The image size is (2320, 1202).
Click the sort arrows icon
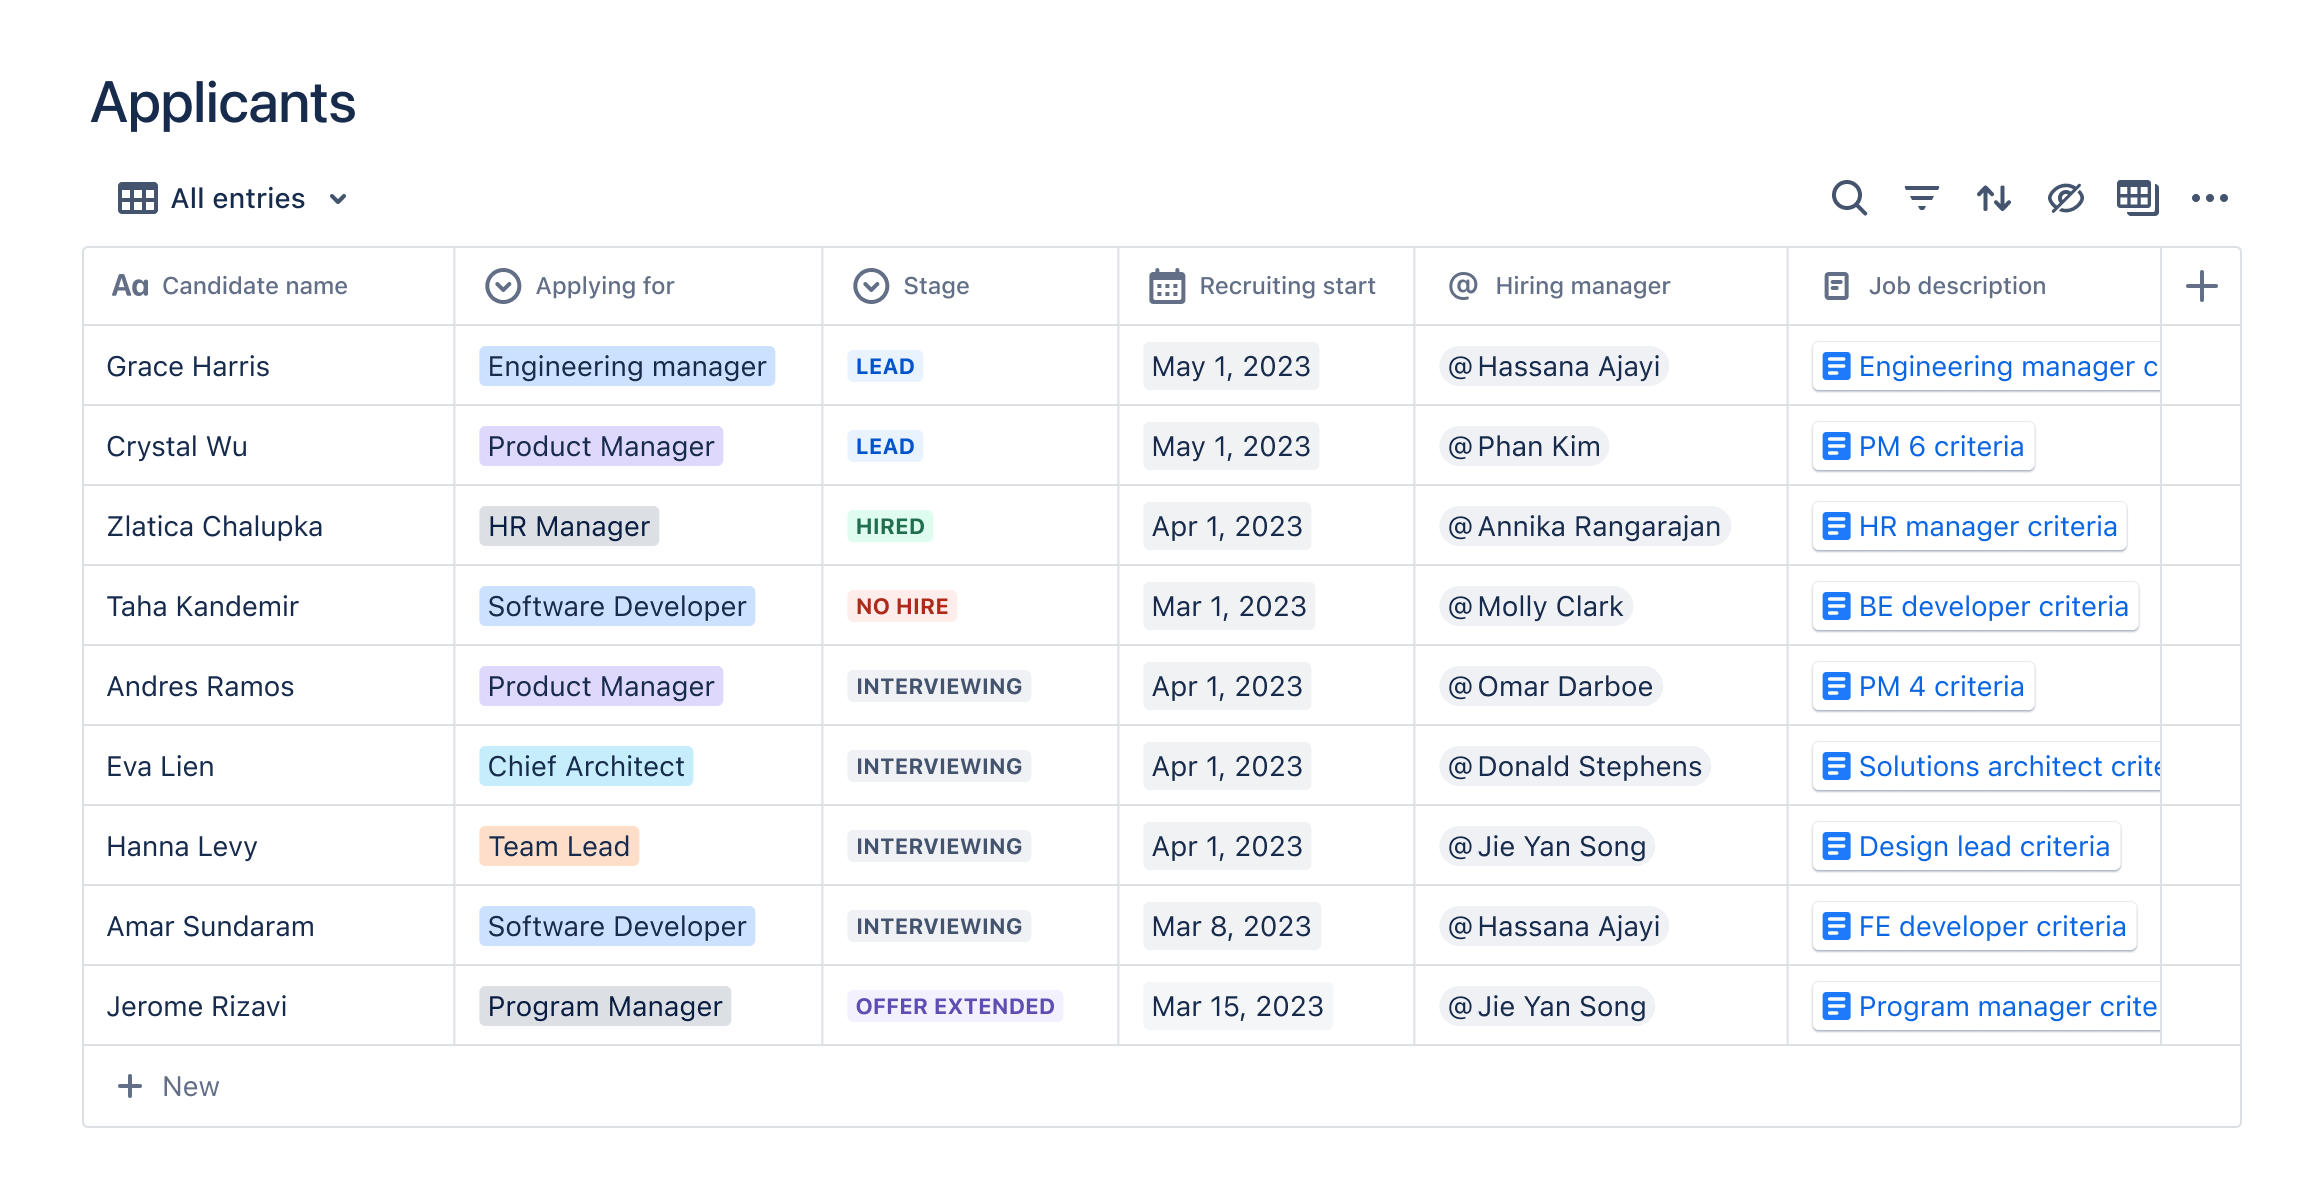coord(1994,198)
